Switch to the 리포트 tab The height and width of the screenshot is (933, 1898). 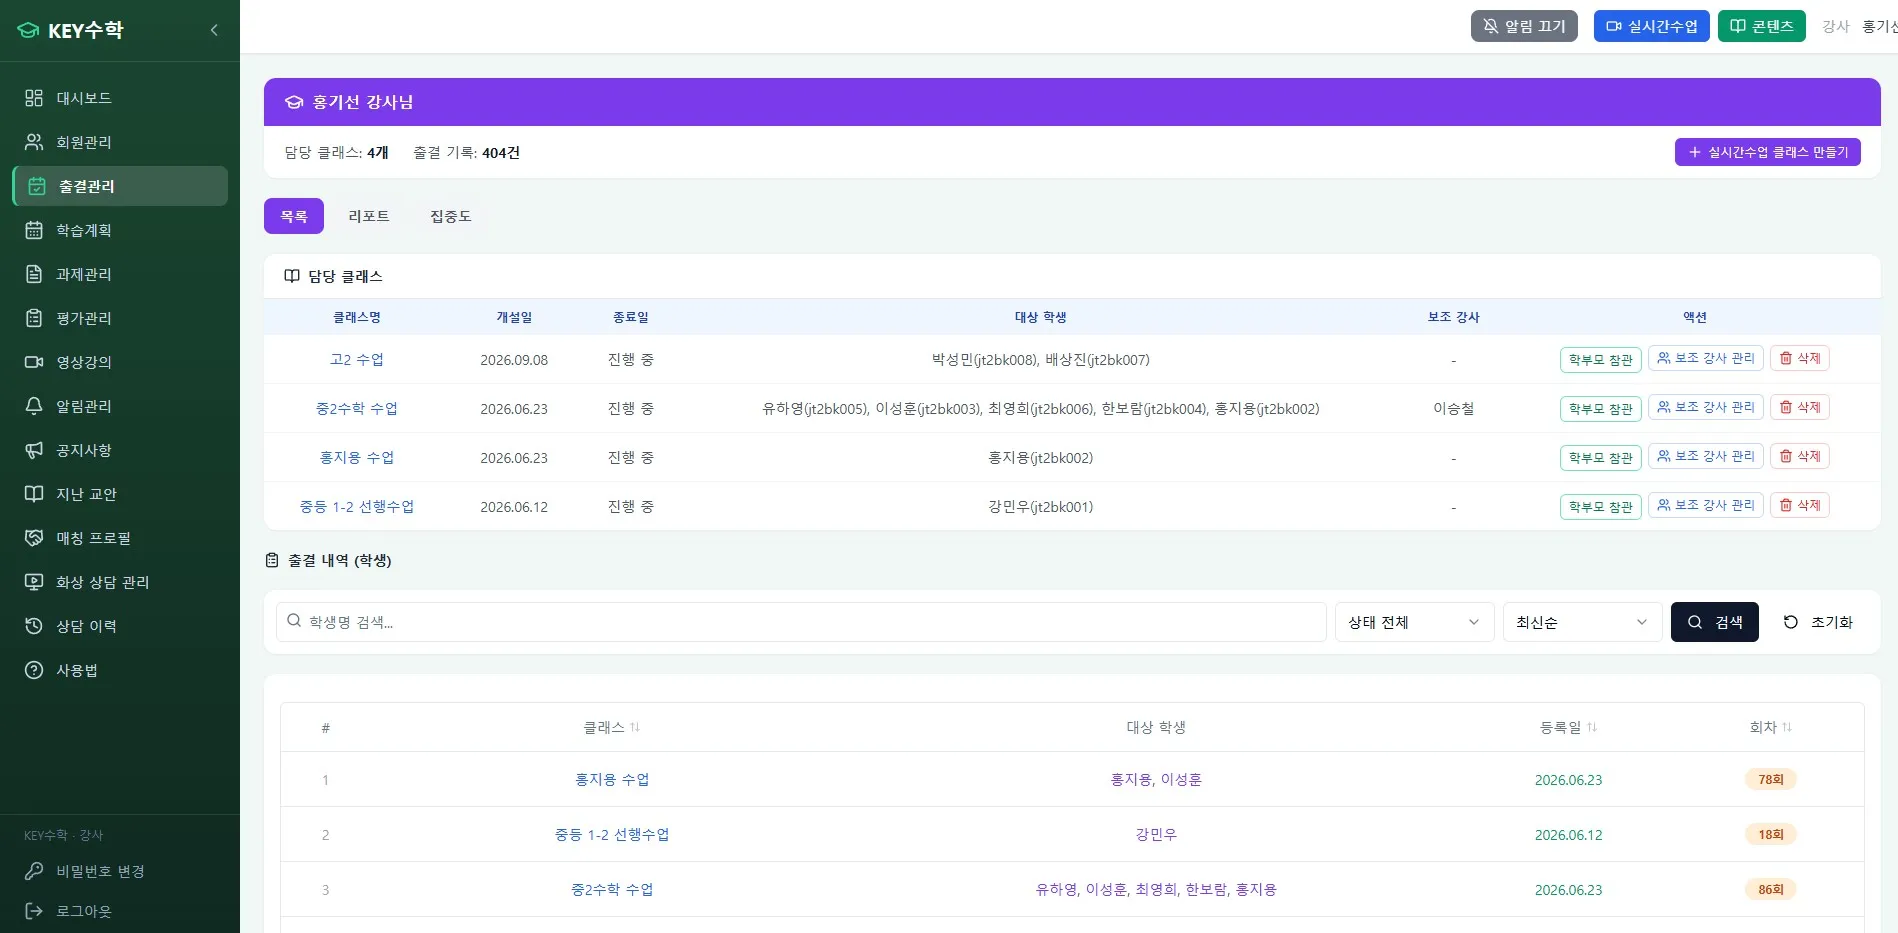[369, 216]
